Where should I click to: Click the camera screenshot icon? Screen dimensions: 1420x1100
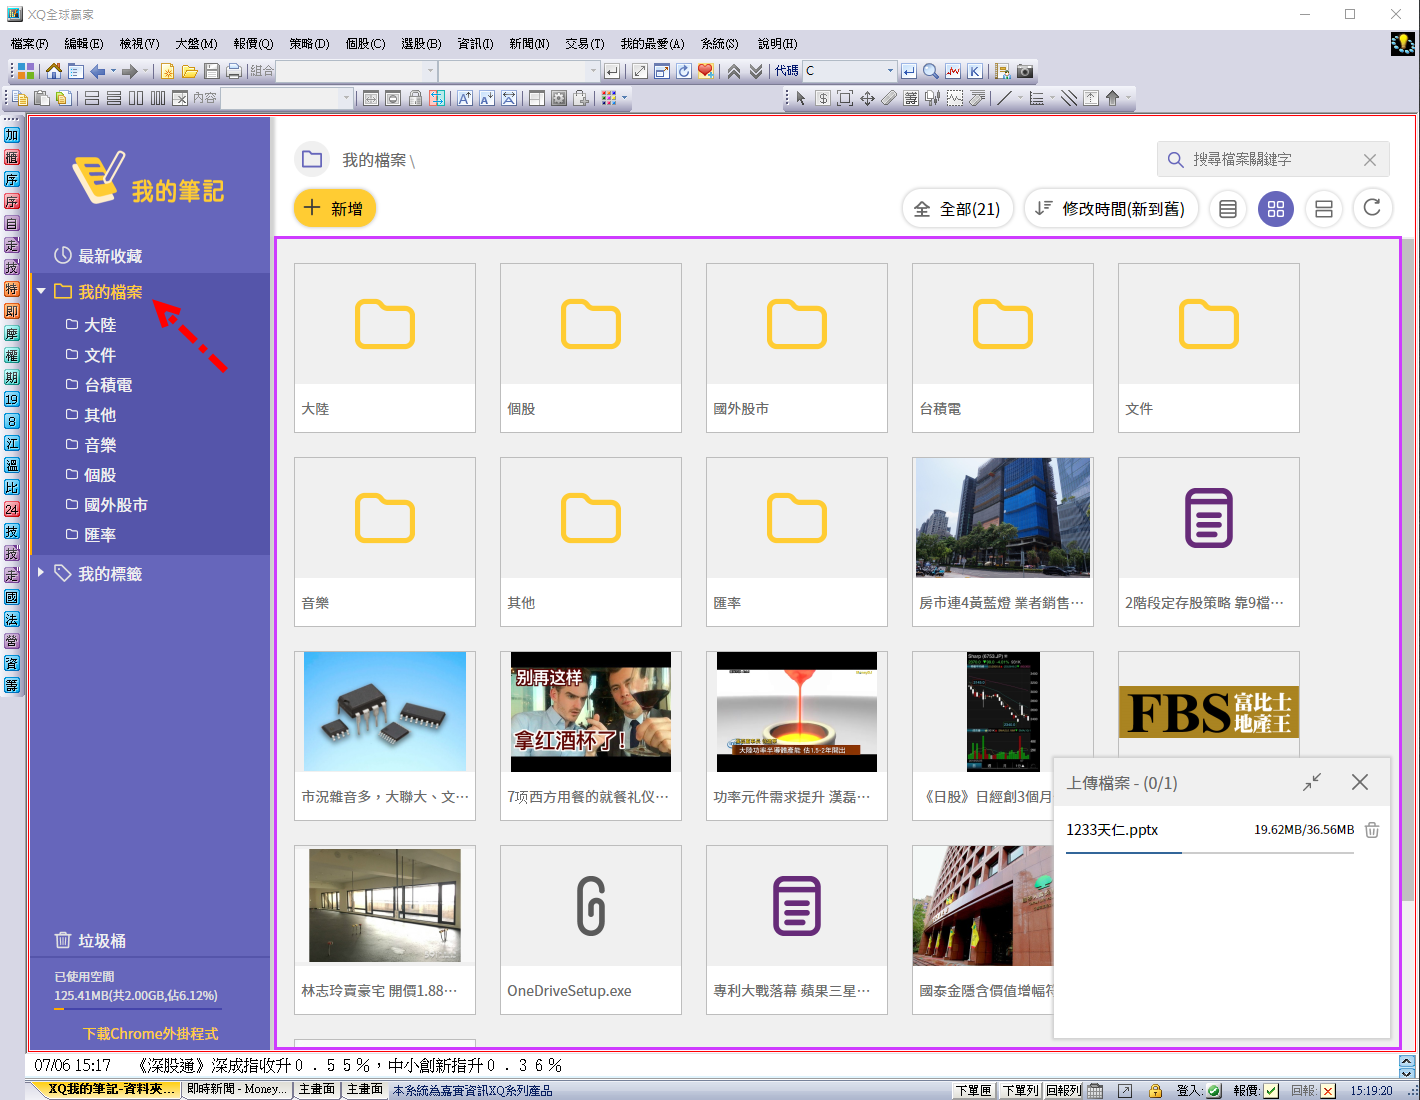tap(1025, 71)
